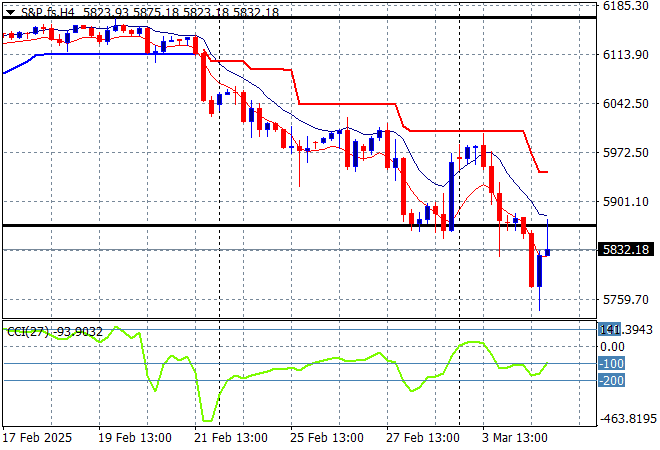This screenshot has height=450, width=660.
Task: Click the S&P.fs,H4 chart title text
Action: pyautogui.click(x=48, y=12)
